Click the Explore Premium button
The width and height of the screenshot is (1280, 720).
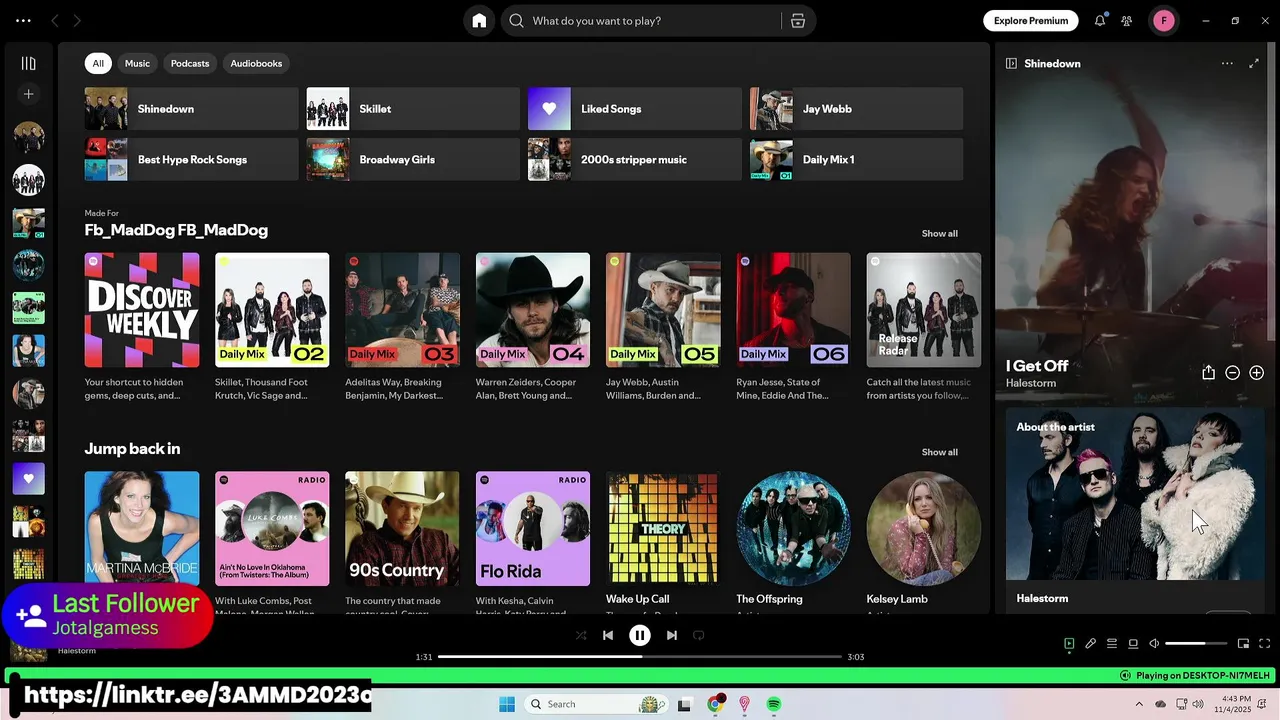point(1031,21)
